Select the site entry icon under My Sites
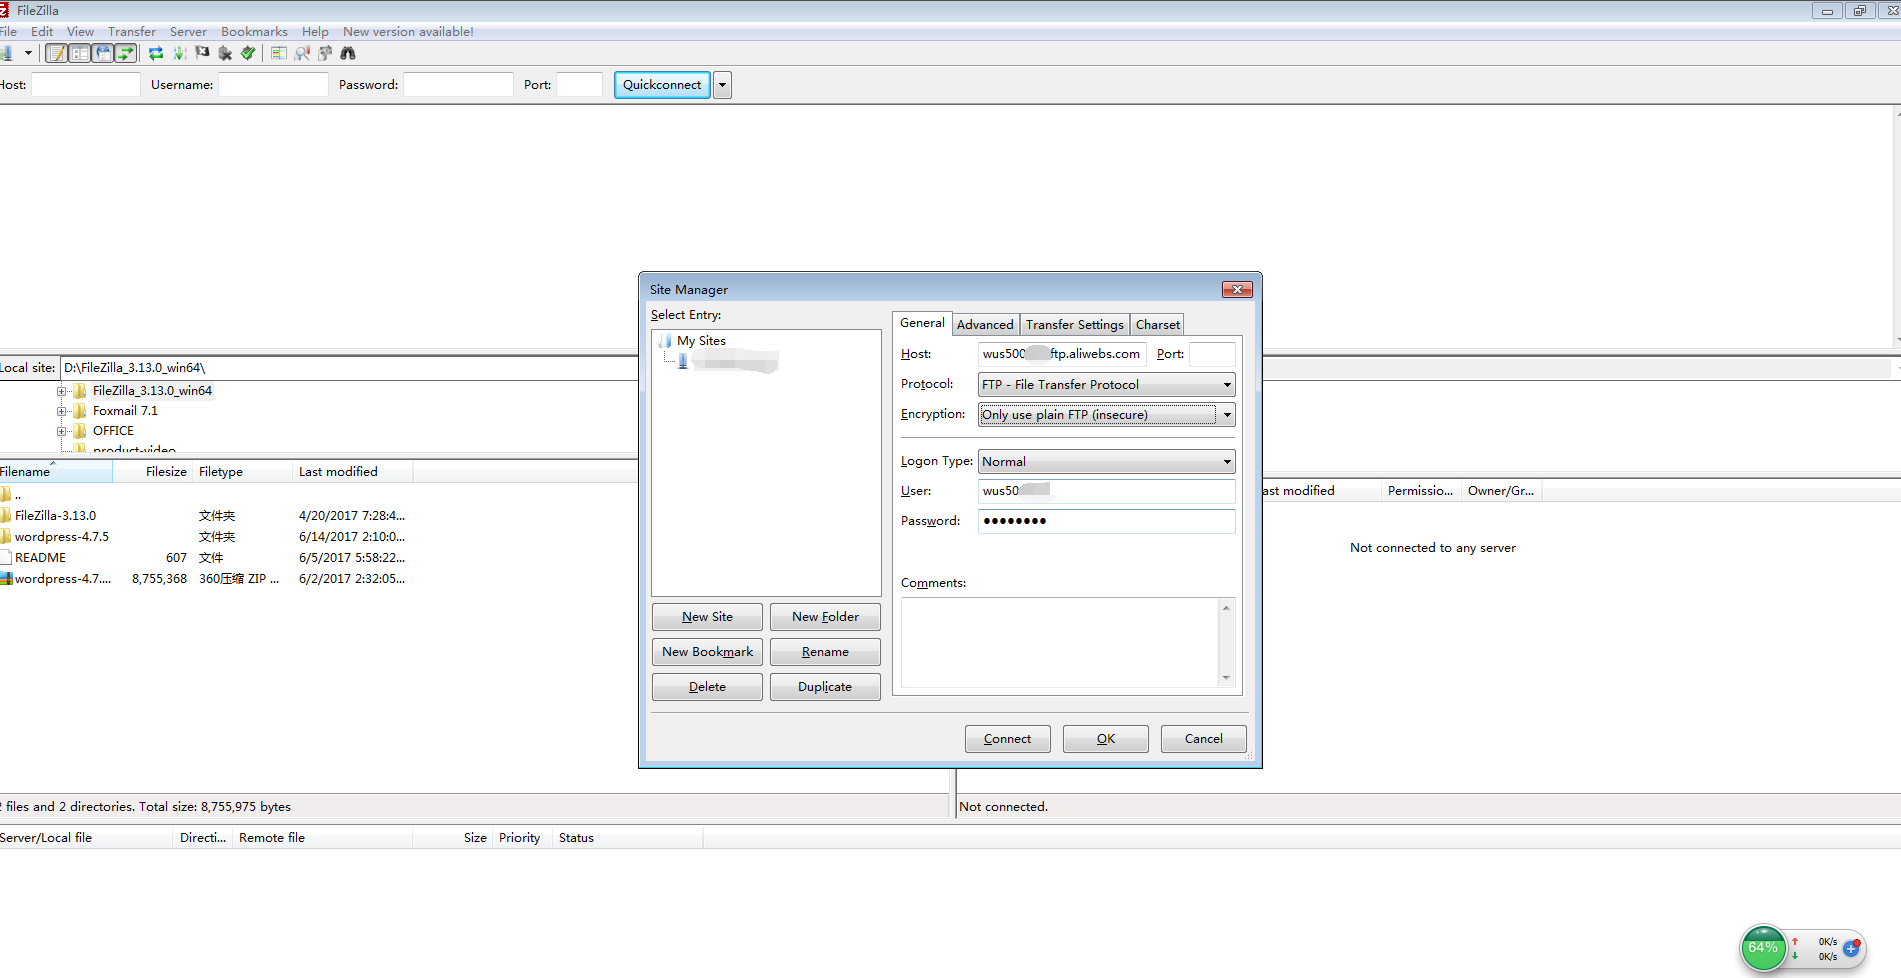Viewport: 1901px width, 978px height. [x=683, y=361]
